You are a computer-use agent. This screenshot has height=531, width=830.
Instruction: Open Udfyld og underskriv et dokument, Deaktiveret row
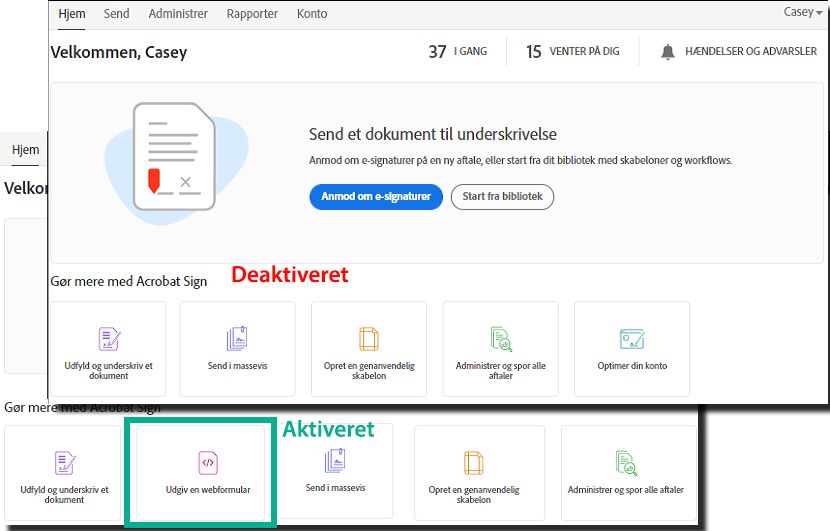pos(109,371)
